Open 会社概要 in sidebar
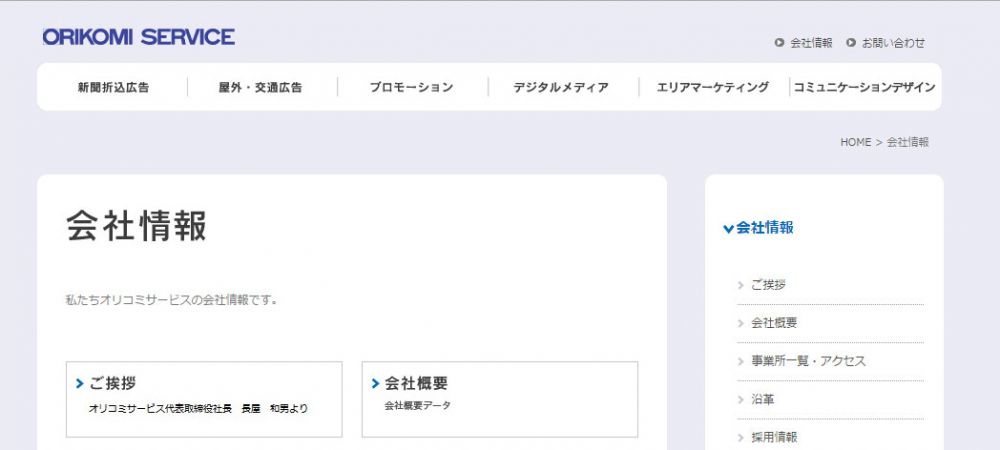Viewport: 1000px width, 450px height. pos(774,323)
